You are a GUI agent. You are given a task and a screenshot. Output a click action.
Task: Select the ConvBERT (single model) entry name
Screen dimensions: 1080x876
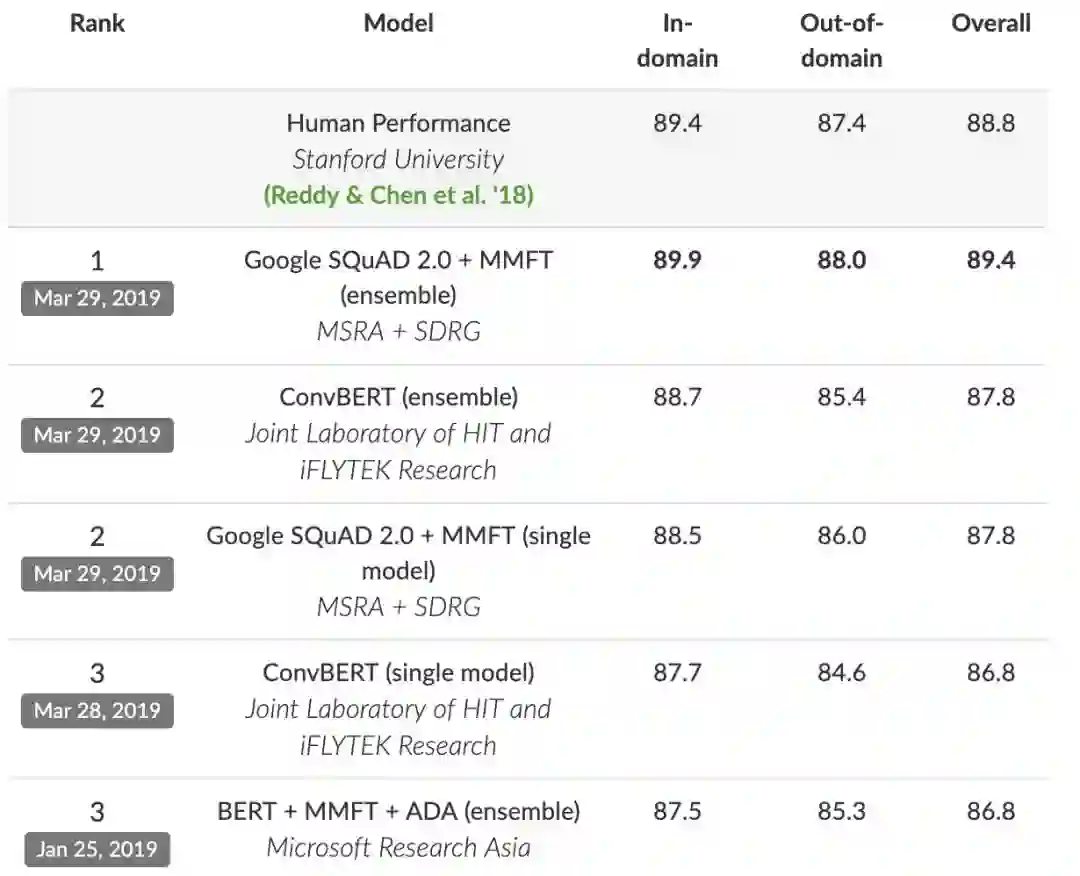point(398,672)
